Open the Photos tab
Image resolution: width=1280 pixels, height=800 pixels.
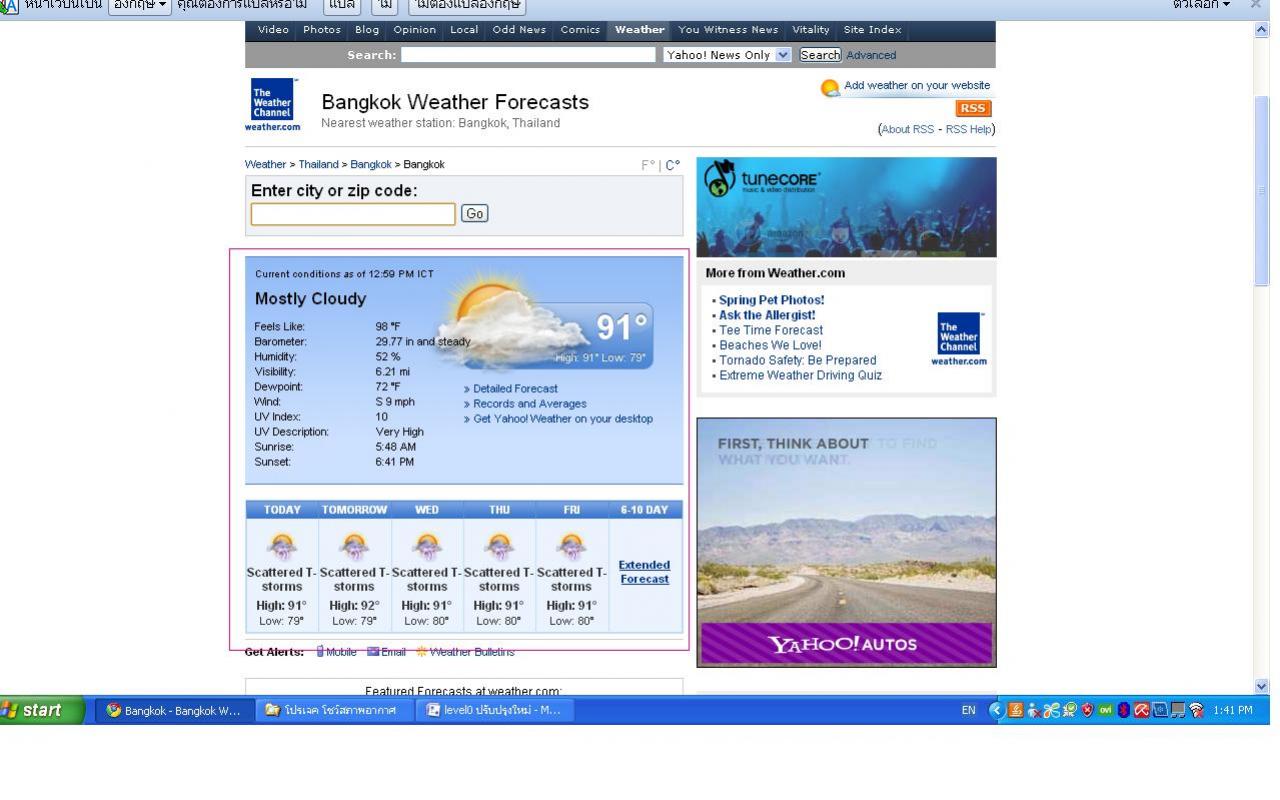click(322, 30)
